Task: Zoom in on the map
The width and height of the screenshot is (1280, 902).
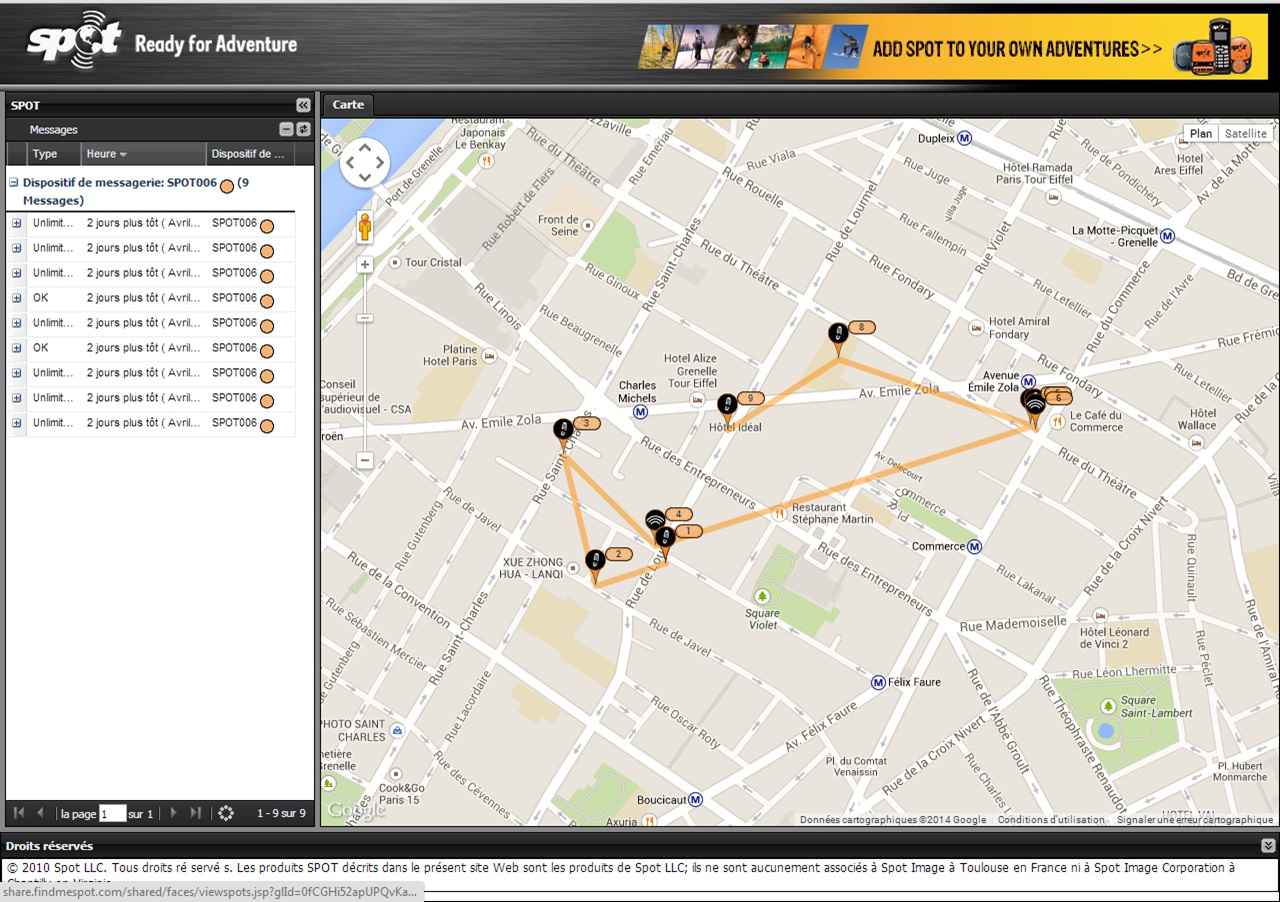Action: (365, 265)
